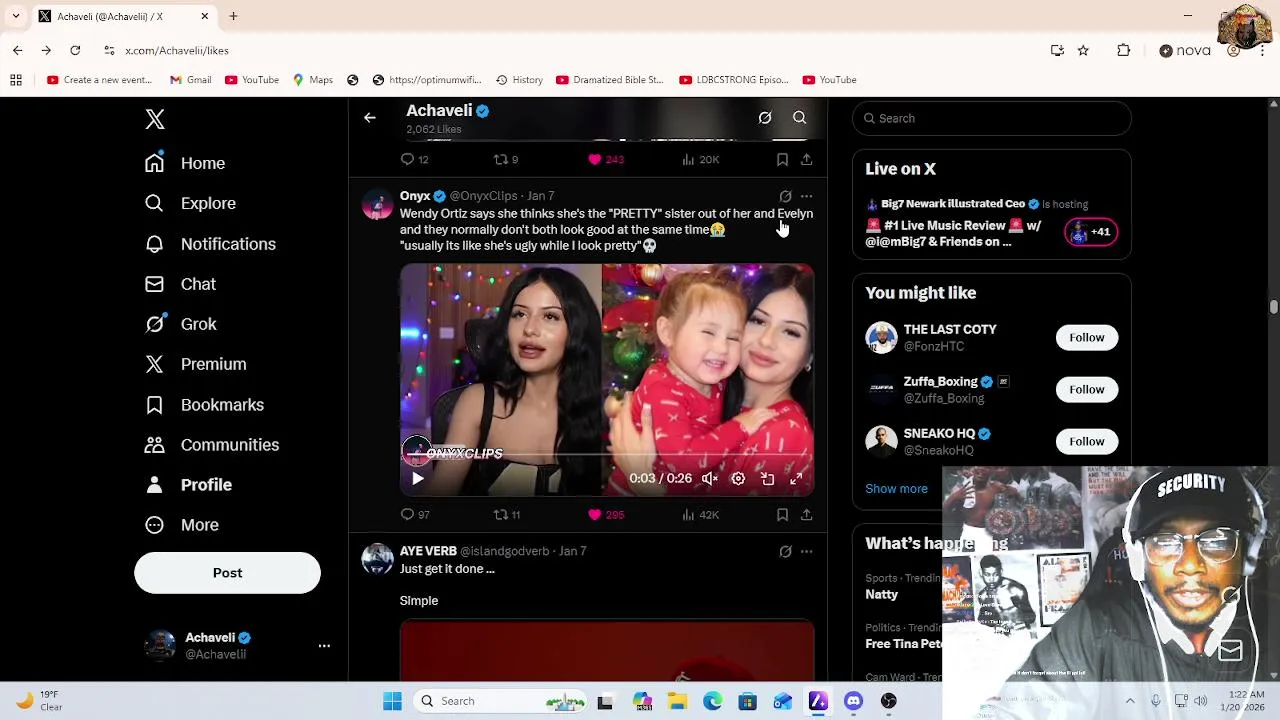View analytics of post with 20K views
The image size is (1280, 720).
700,160
